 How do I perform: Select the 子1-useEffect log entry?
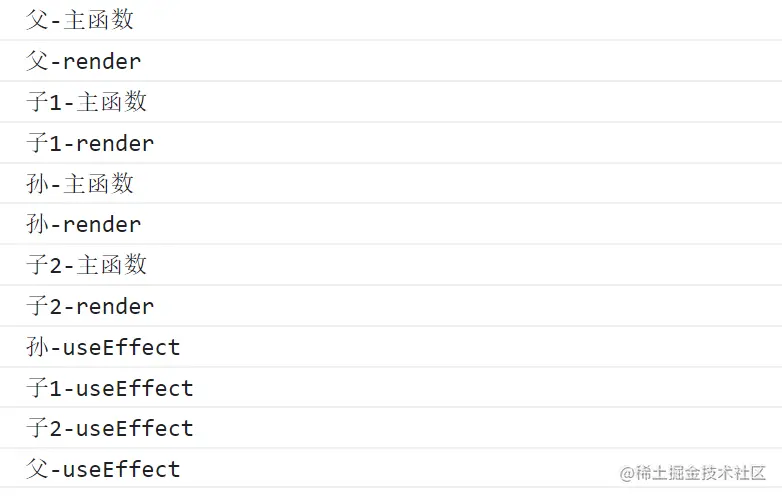coord(110,388)
